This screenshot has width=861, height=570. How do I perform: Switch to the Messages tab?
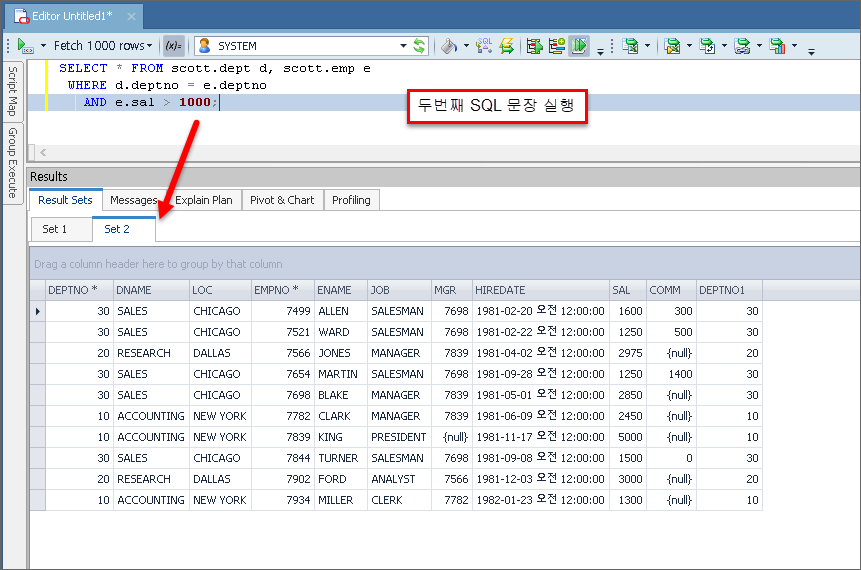click(133, 200)
